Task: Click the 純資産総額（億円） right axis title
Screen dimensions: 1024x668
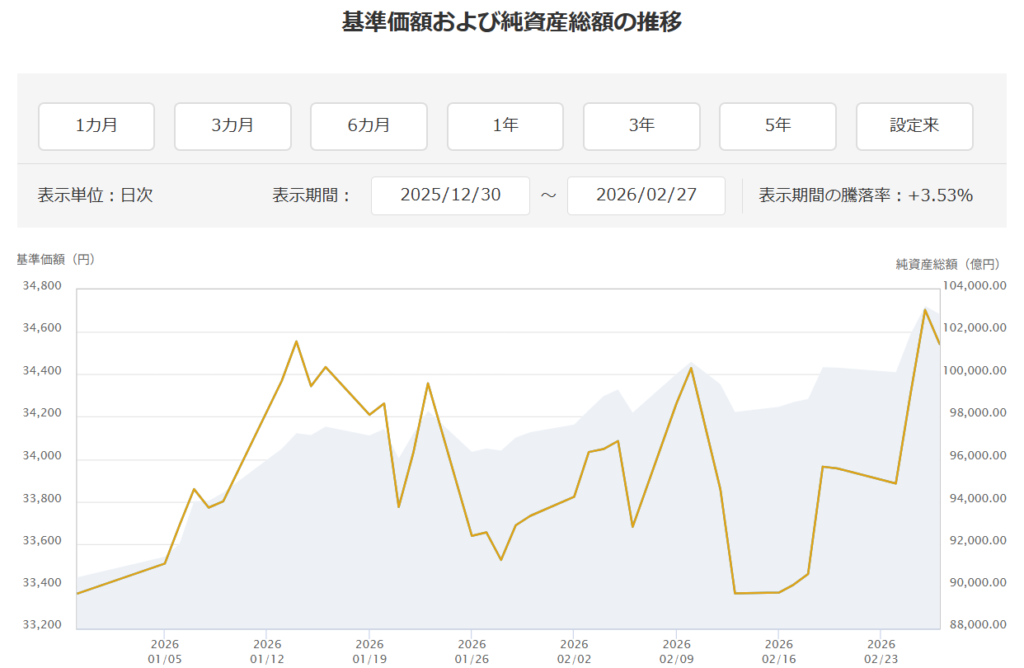Action: (x=946, y=264)
